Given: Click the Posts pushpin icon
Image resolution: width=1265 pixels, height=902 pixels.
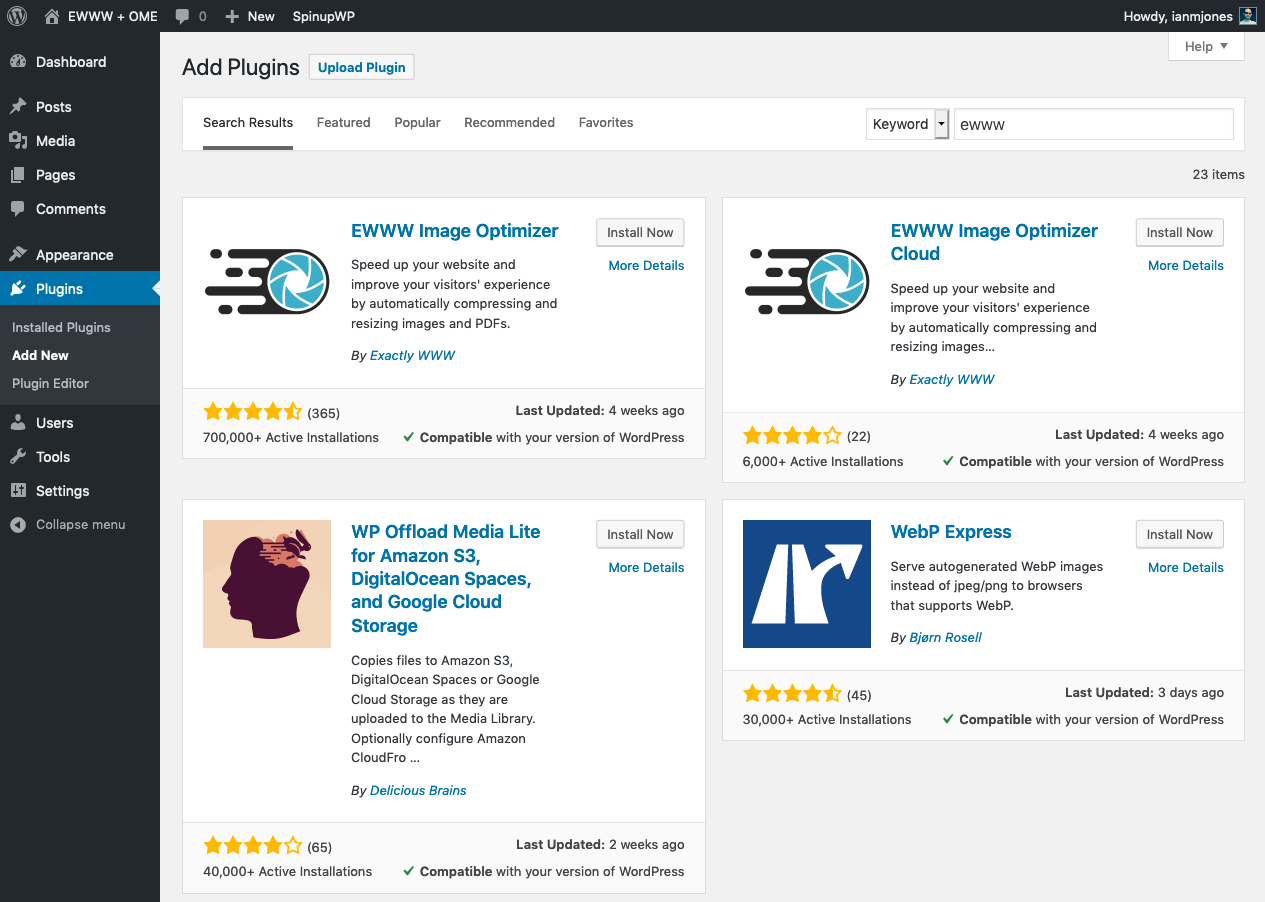Looking at the screenshot, I should tap(18, 107).
